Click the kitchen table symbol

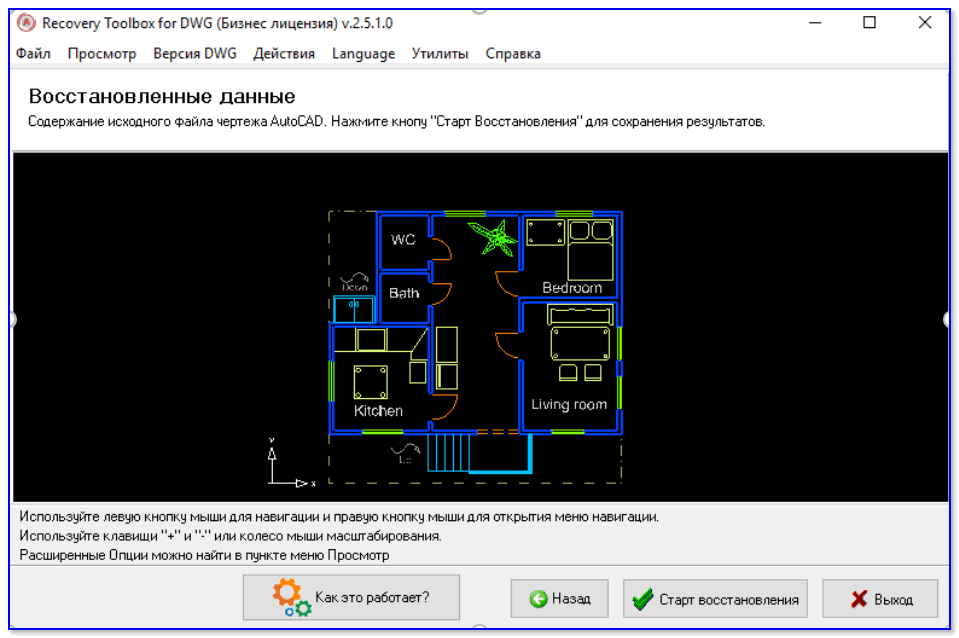[x=371, y=382]
